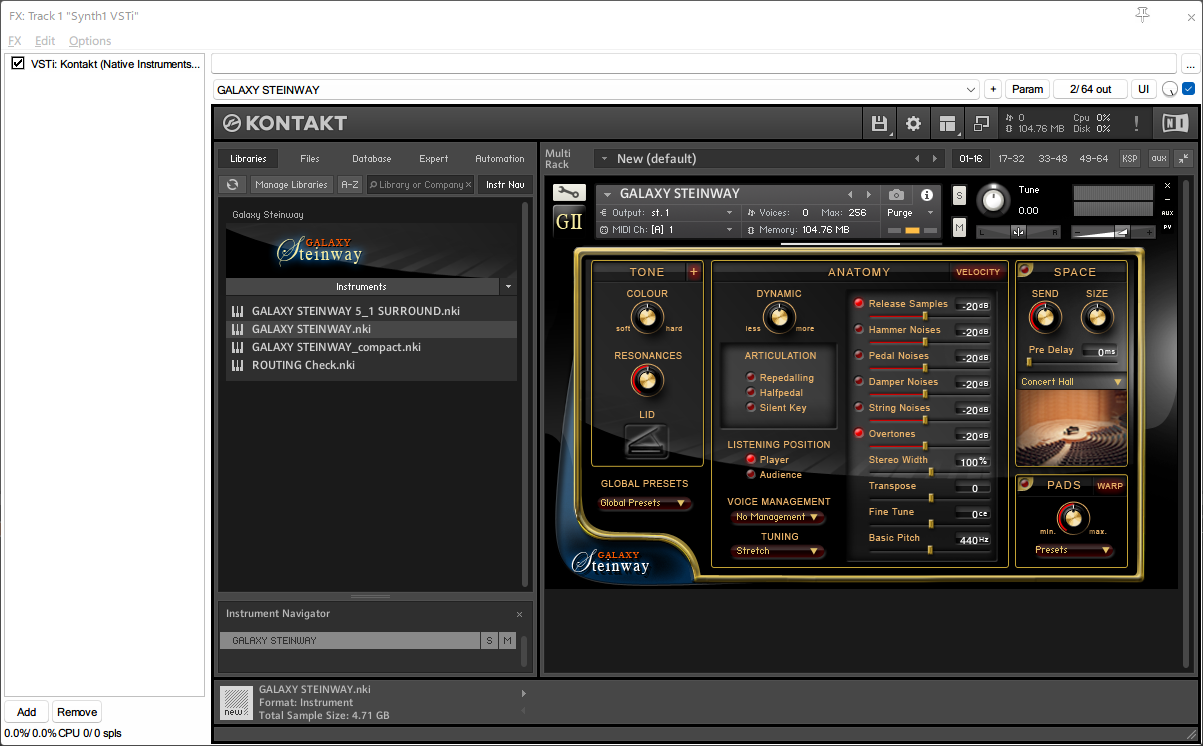The image size is (1203, 746).
Task: Toggle the FX bypass checkbox
Action: coord(1188,89)
